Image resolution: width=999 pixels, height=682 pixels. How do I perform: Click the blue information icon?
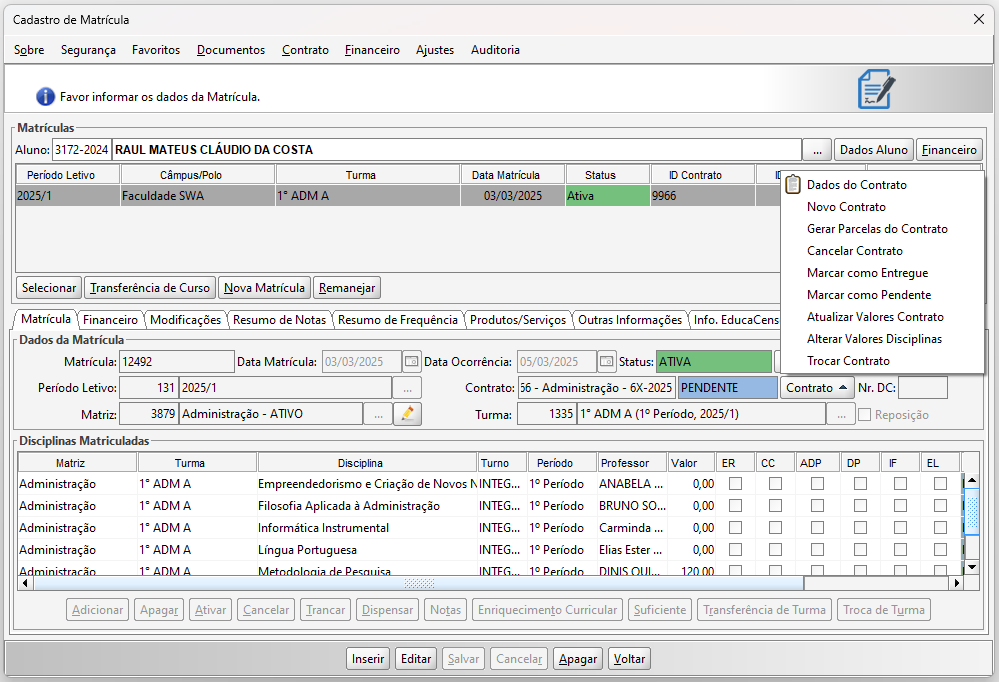coord(45,97)
